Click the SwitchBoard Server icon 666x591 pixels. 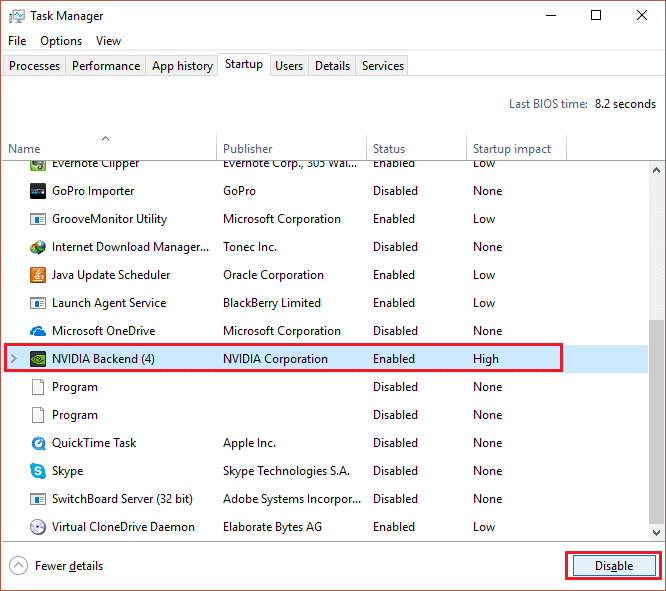(38, 499)
